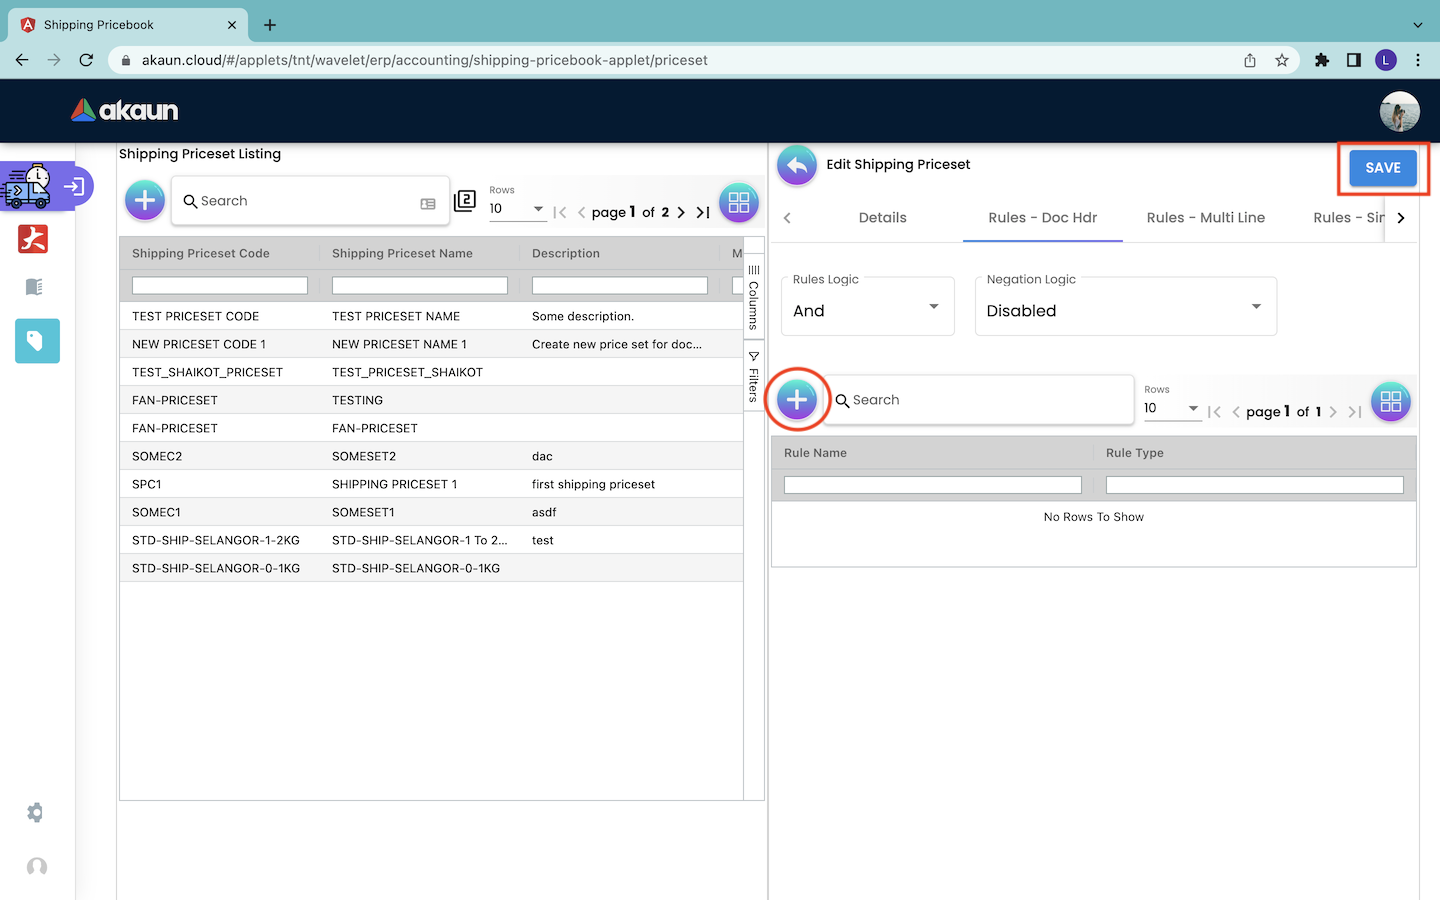
Task: Expand the Rules Logic dropdown
Action: click(867, 307)
